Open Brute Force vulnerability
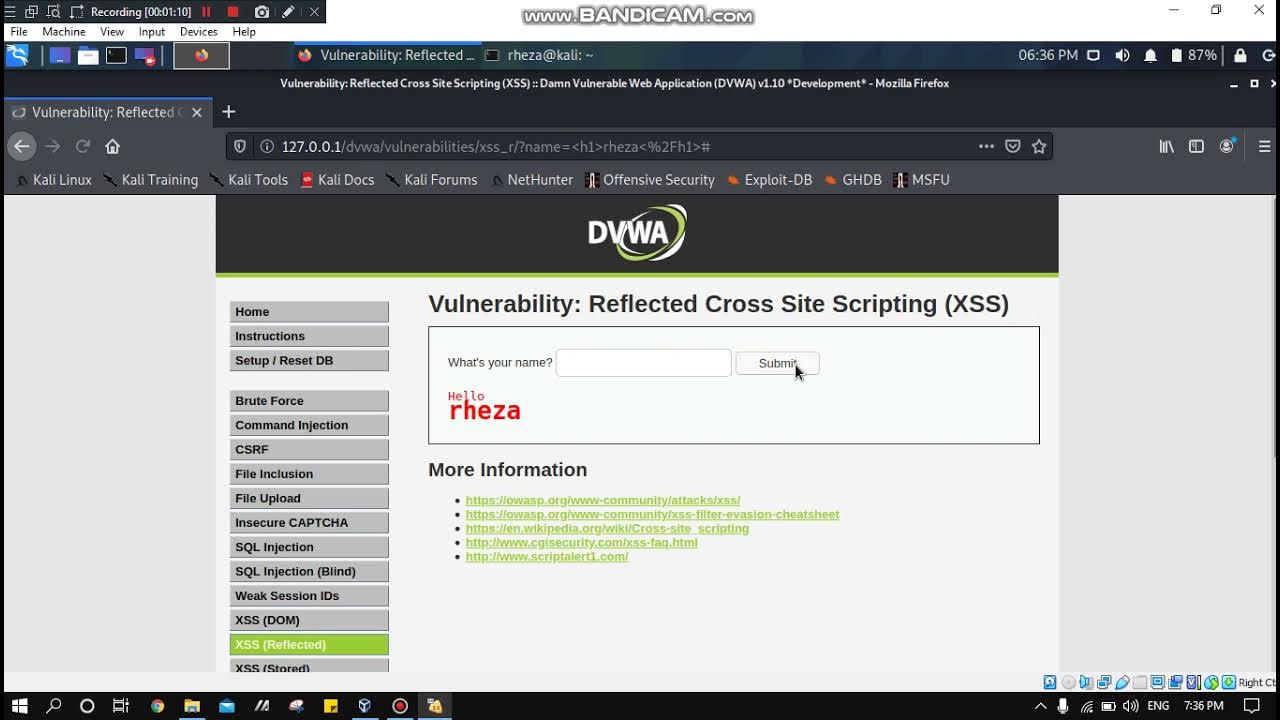Image resolution: width=1280 pixels, height=720 pixels. tap(309, 401)
